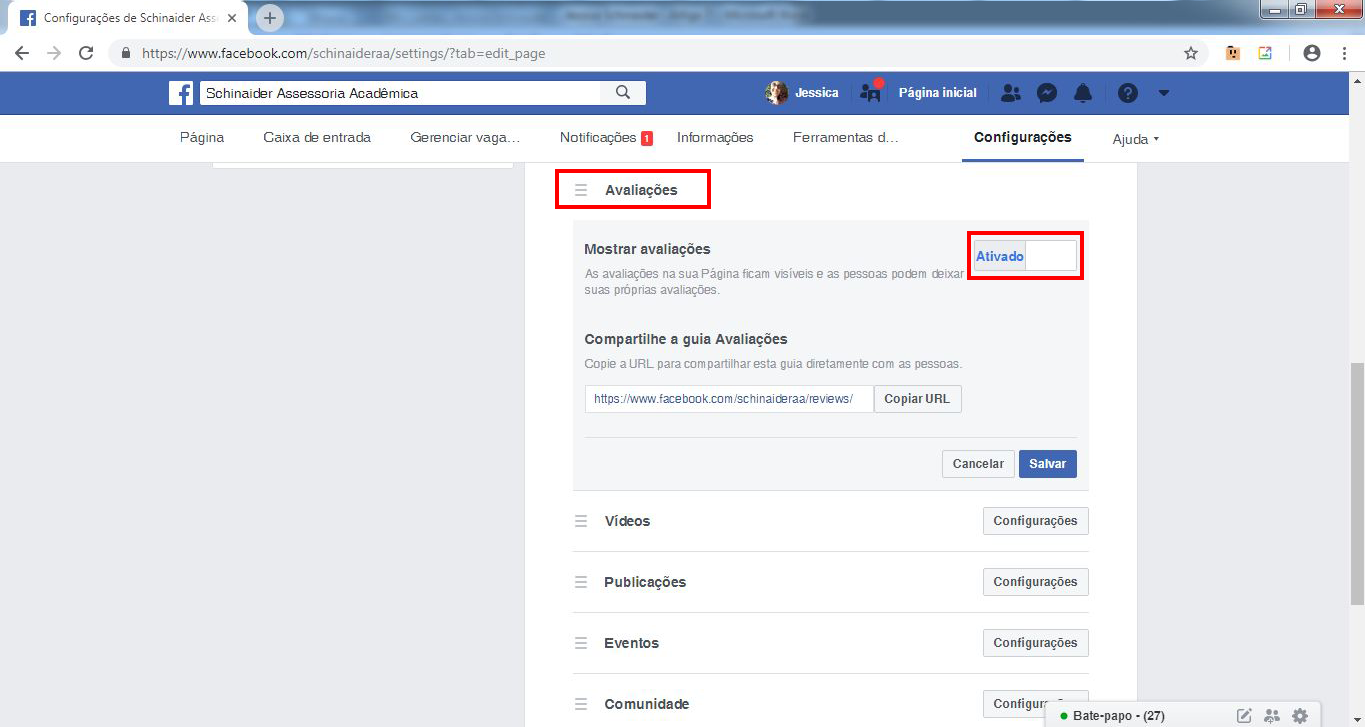Image resolution: width=1365 pixels, height=727 pixels.
Task: Click the first orange extension icon
Action: [x=1233, y=53]
